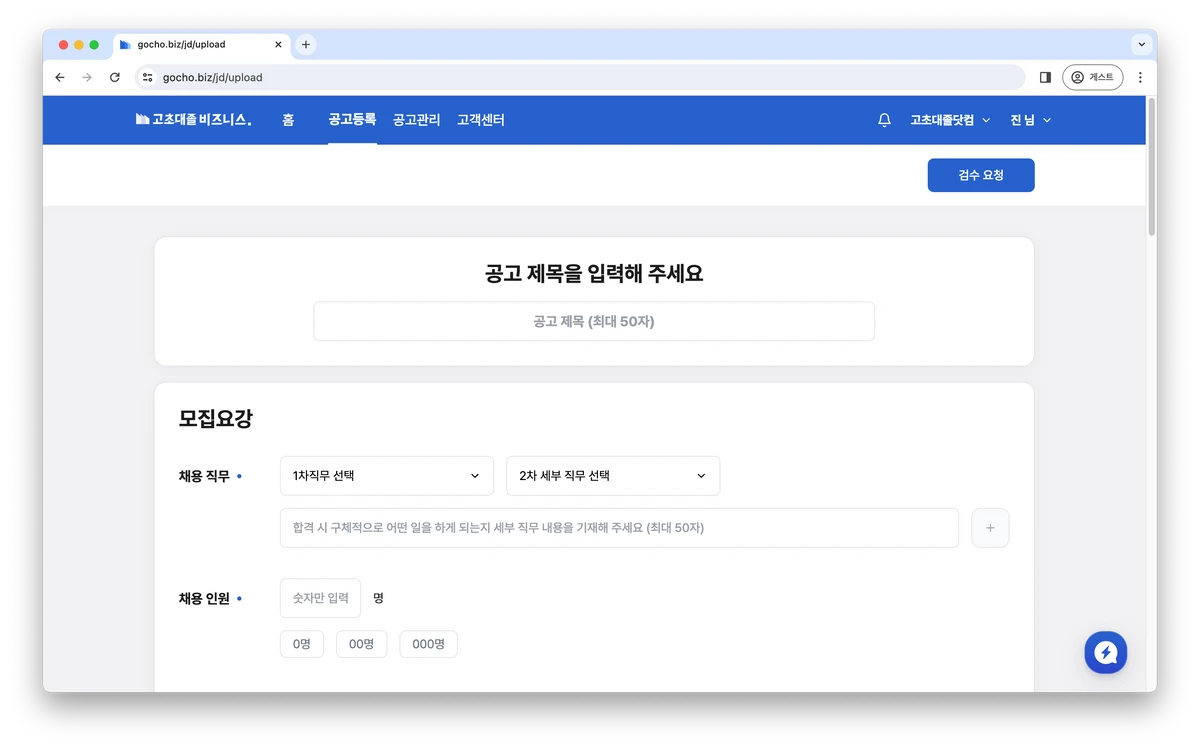
Task: Reload the page with the refresh icon
Action: point(115,77)
